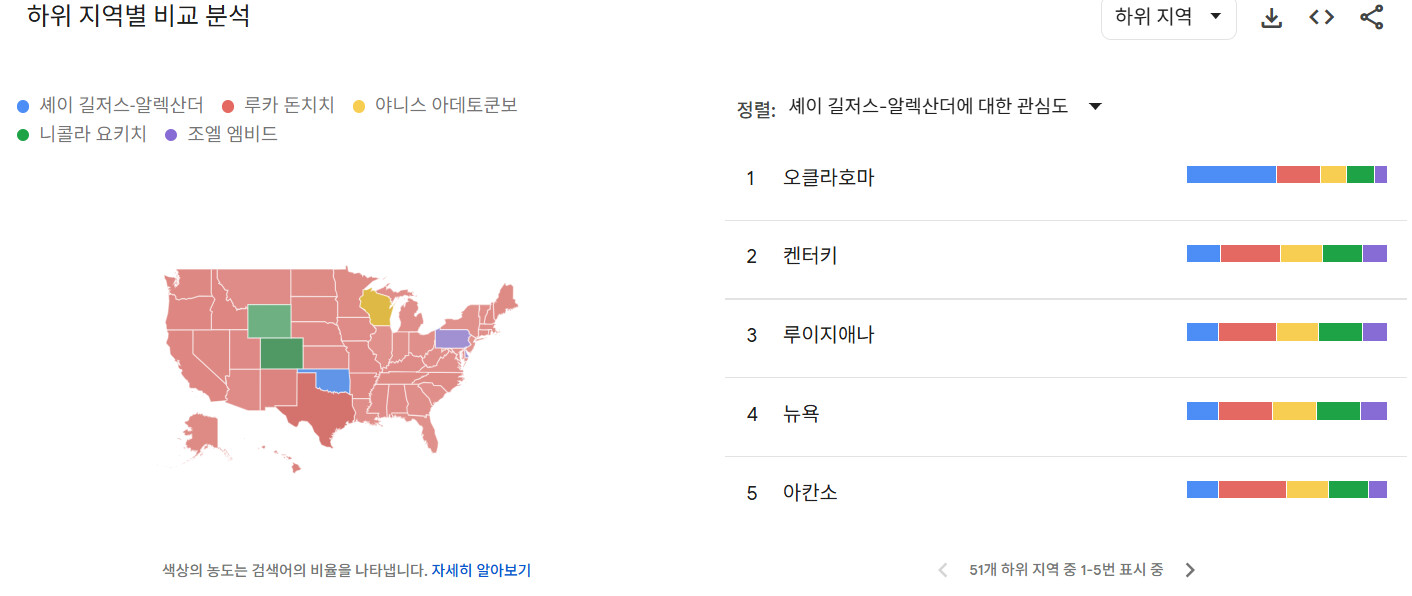Screen dimensions: 1412x596
Task: Open the 자세히 알아보기 link
Action: (481, 570)
